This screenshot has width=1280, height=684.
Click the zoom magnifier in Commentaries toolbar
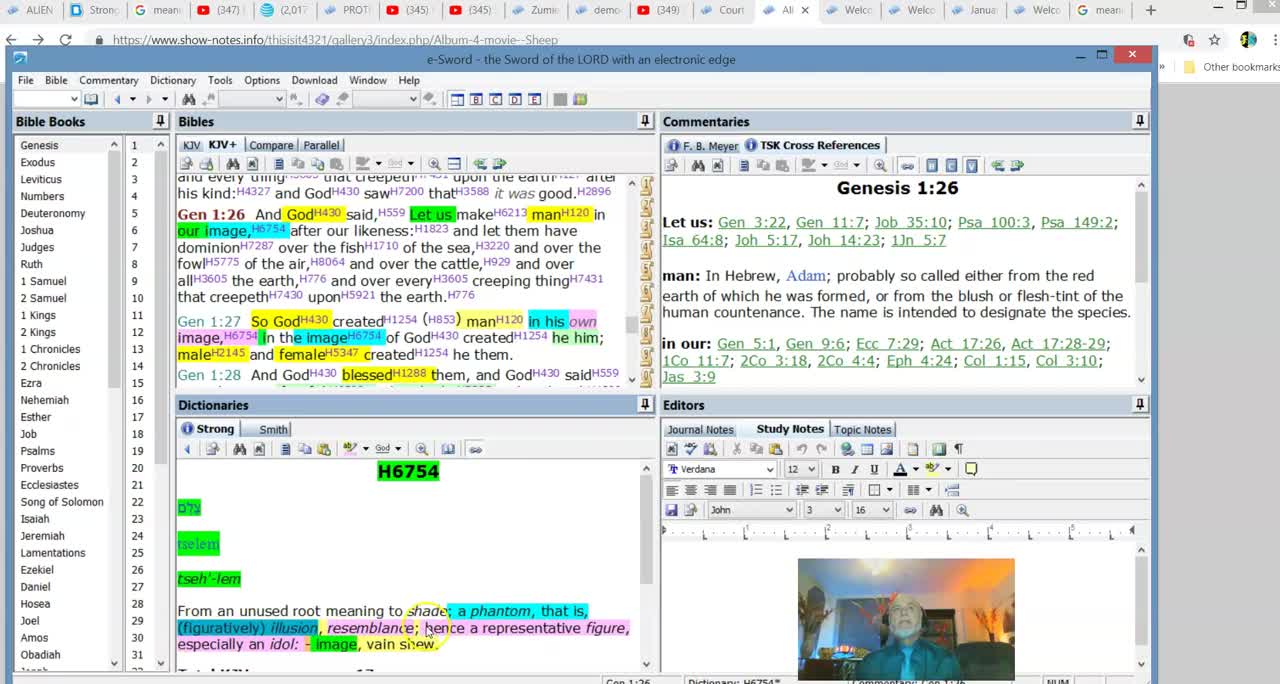click(x=880, y=165)
